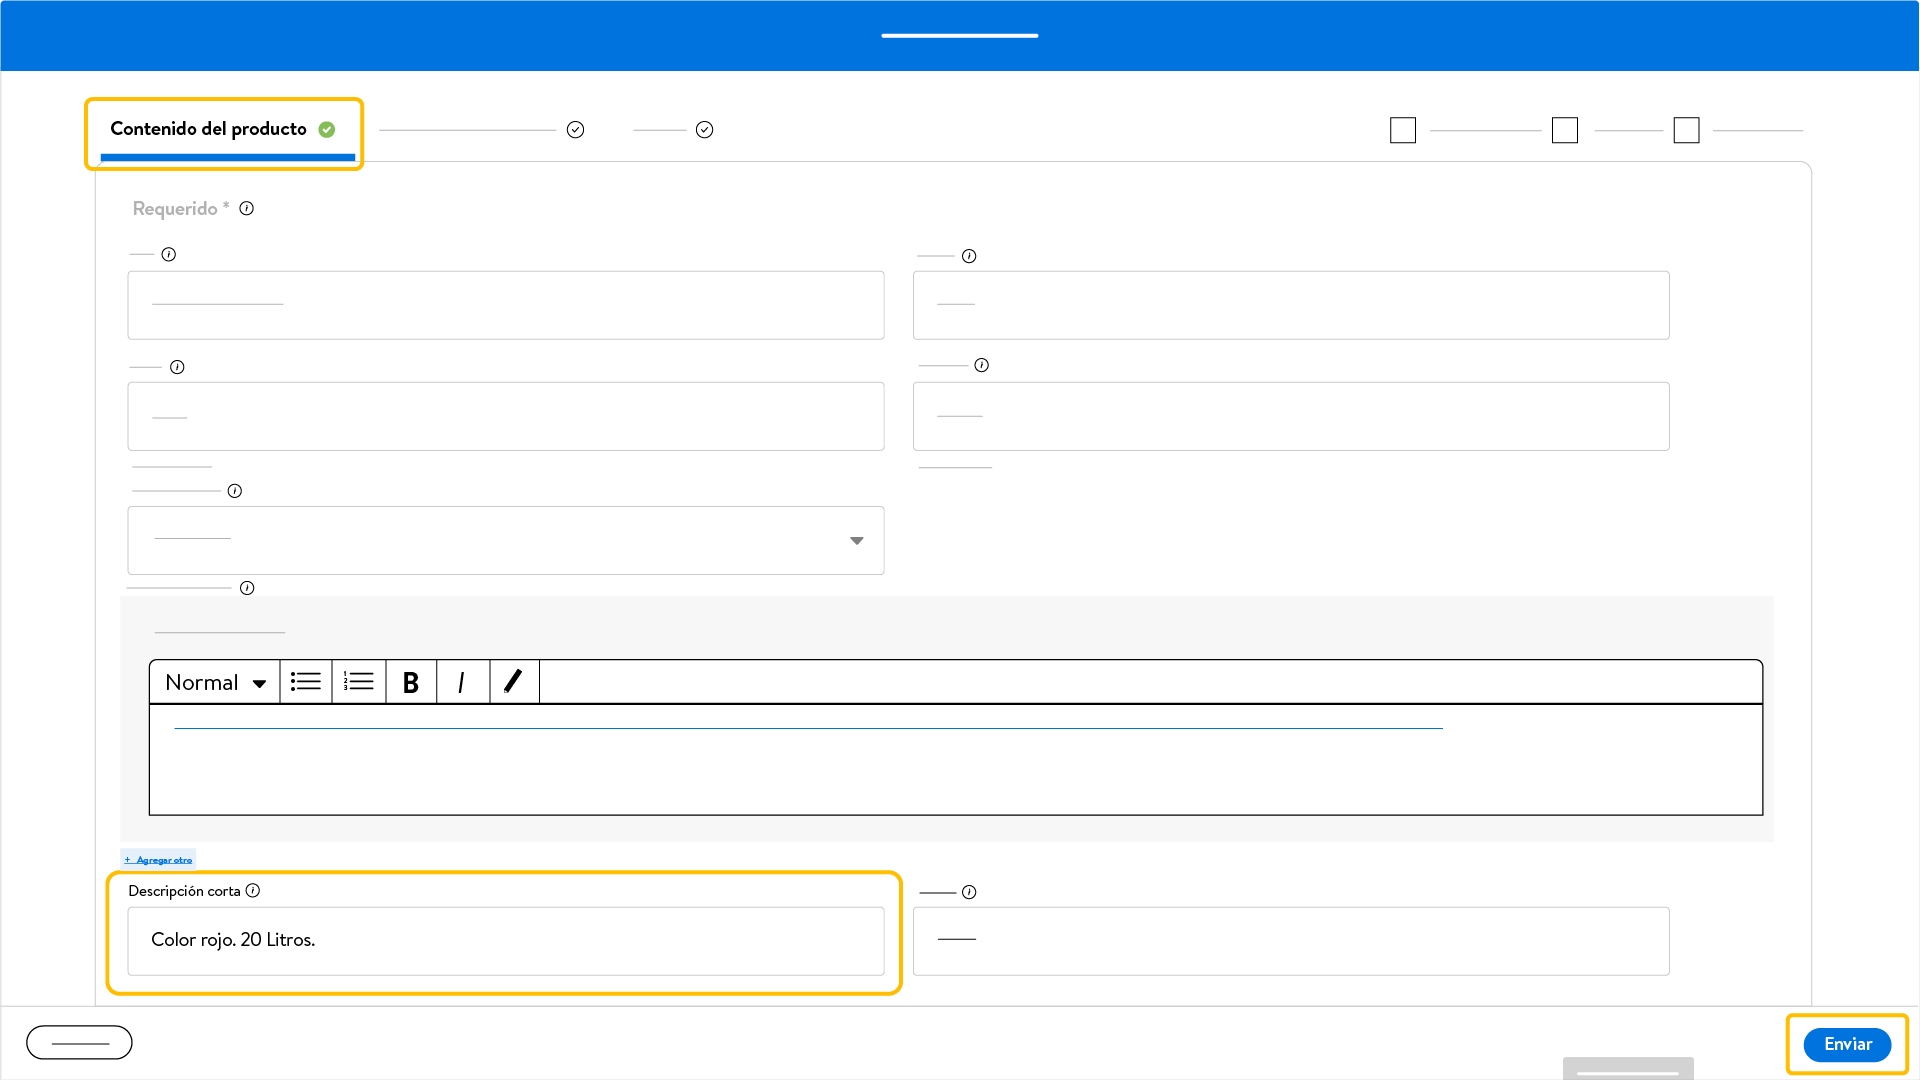Viewport: 1920px width, 1080px height.
Task: Click info icon next to Descripción corta
Action: [x=253, y=890]
